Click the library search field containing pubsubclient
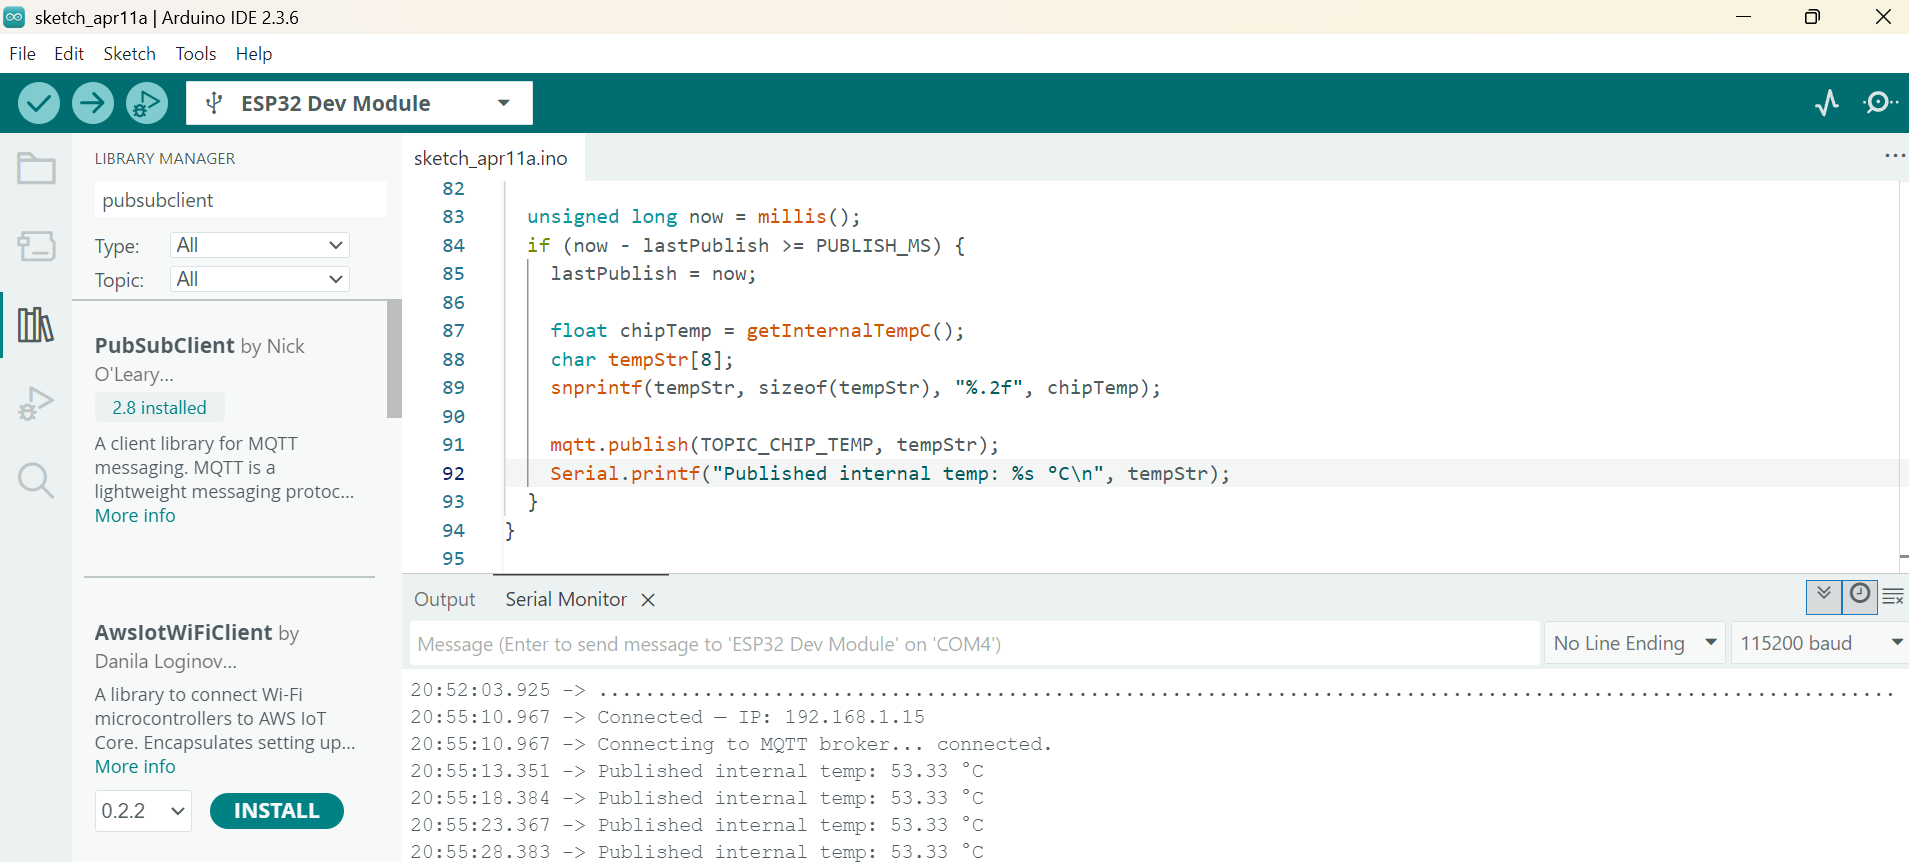 point(240,200)
